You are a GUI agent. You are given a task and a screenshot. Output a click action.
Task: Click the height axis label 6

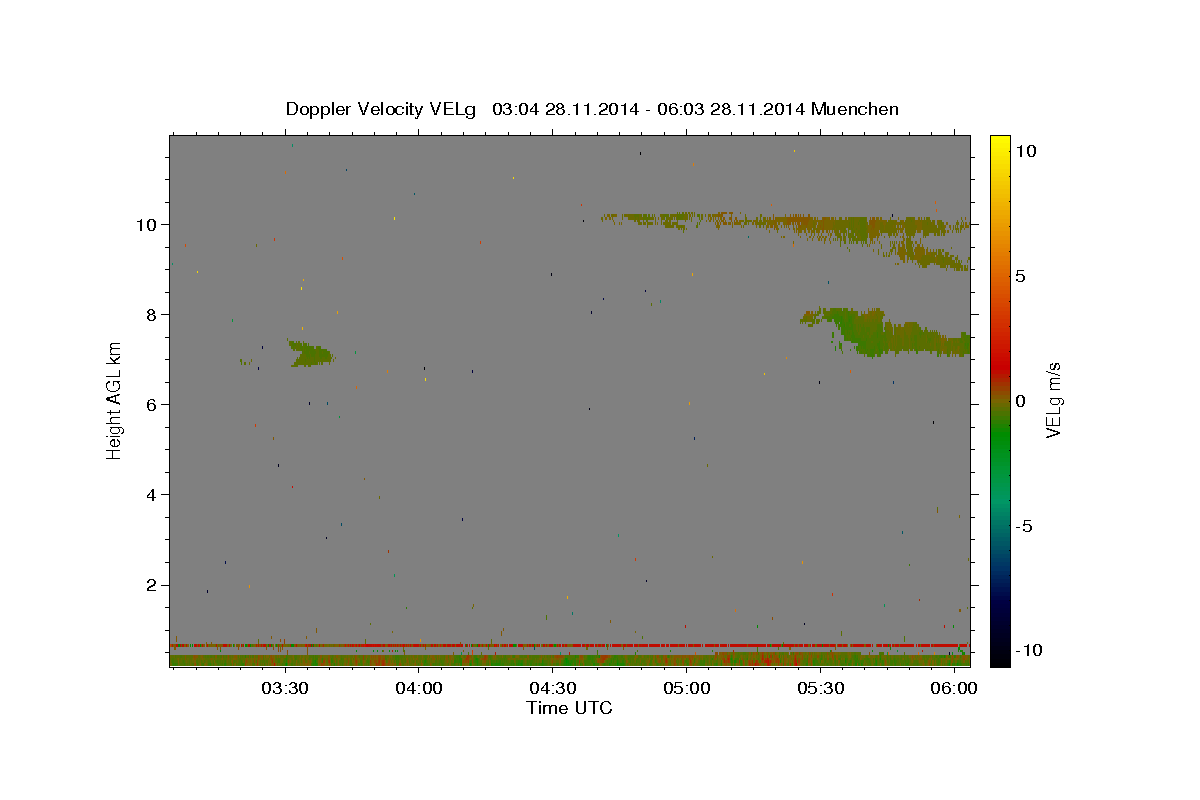tap(153, 404)
